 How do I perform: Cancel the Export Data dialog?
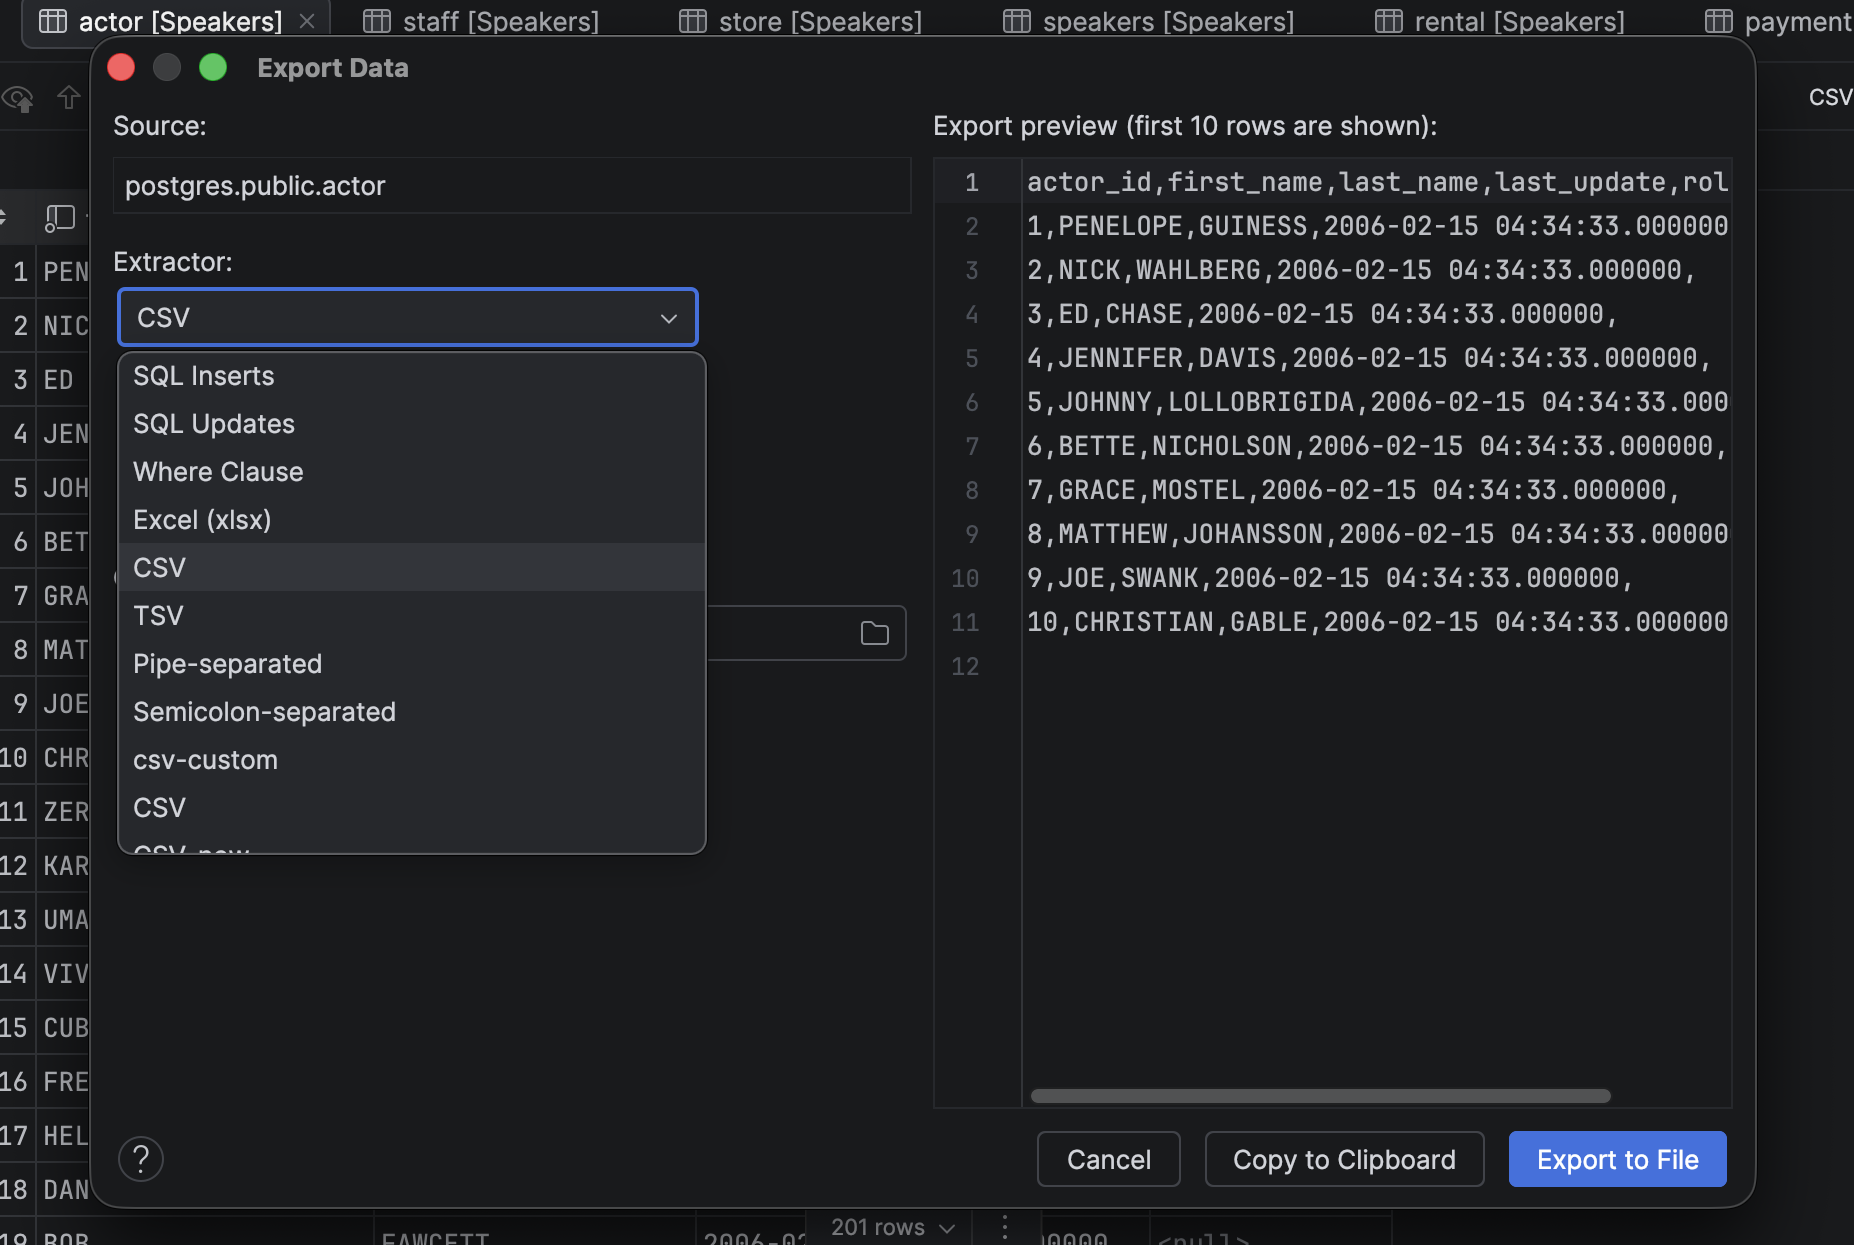pyautogui.click(x=1108, y=1159)
